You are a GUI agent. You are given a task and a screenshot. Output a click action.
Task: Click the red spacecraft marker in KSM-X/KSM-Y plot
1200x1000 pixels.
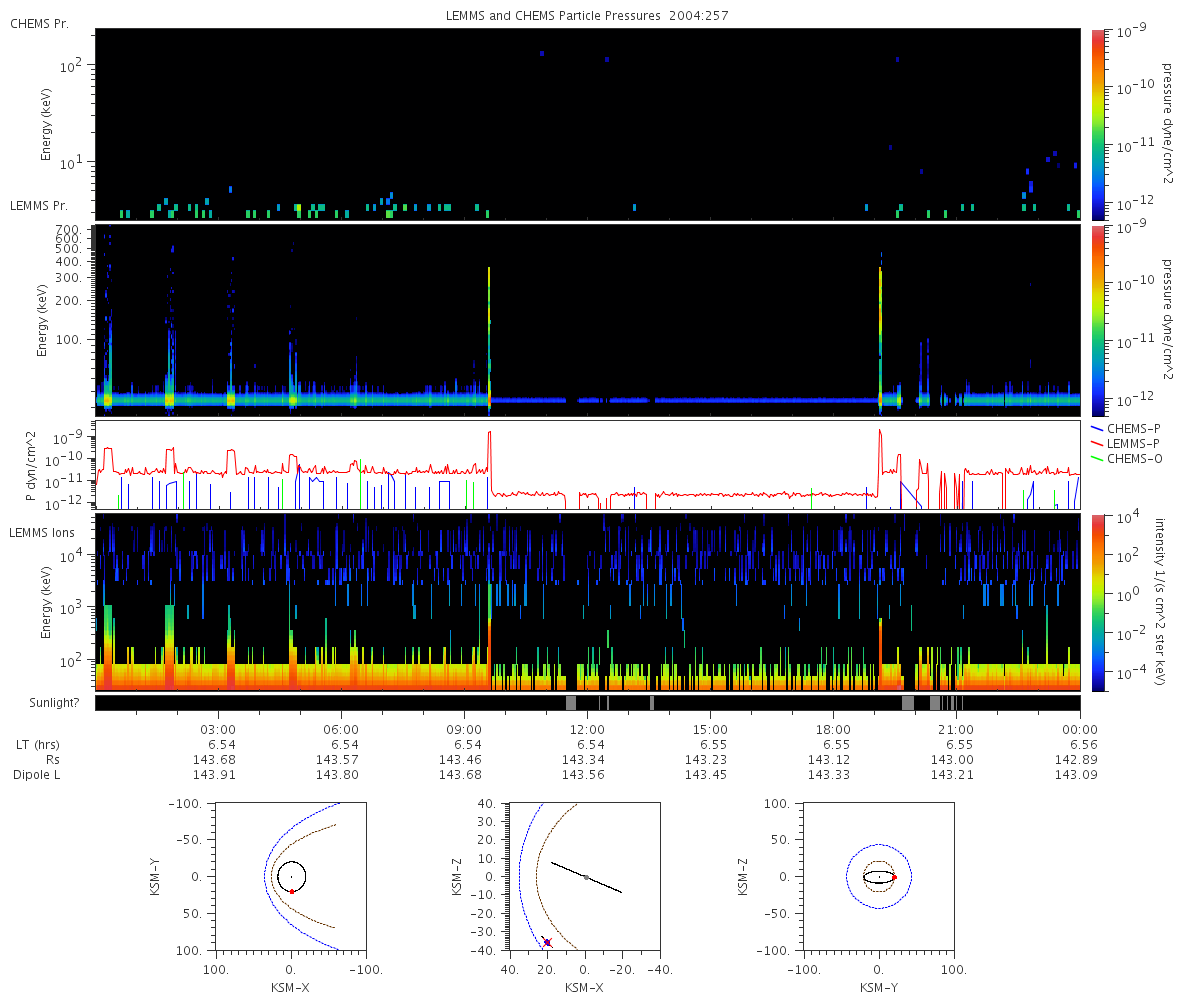(x=291, y=891)
